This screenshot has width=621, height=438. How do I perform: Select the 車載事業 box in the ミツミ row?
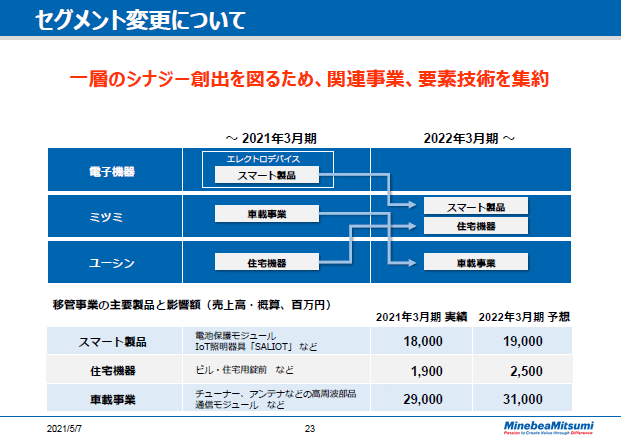coord(266,214)
